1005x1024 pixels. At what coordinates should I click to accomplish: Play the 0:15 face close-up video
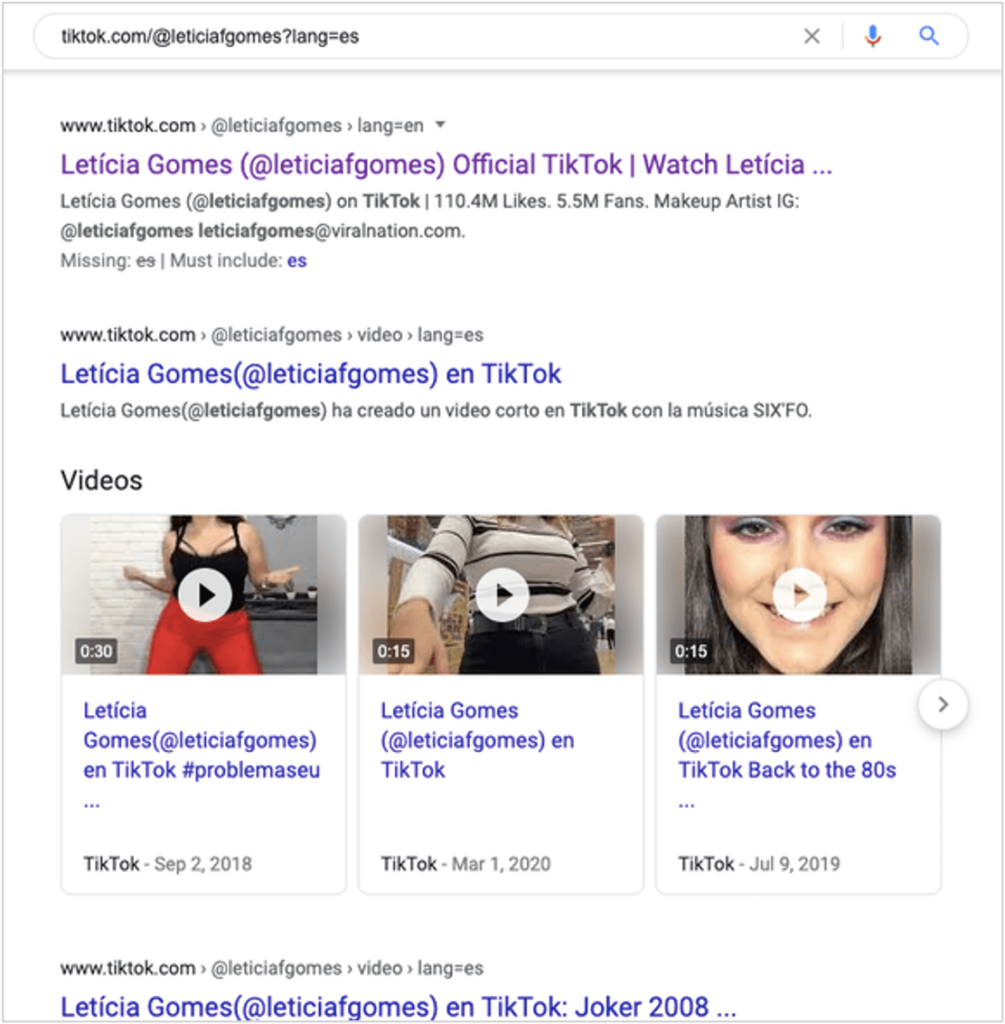coord(799,594)
